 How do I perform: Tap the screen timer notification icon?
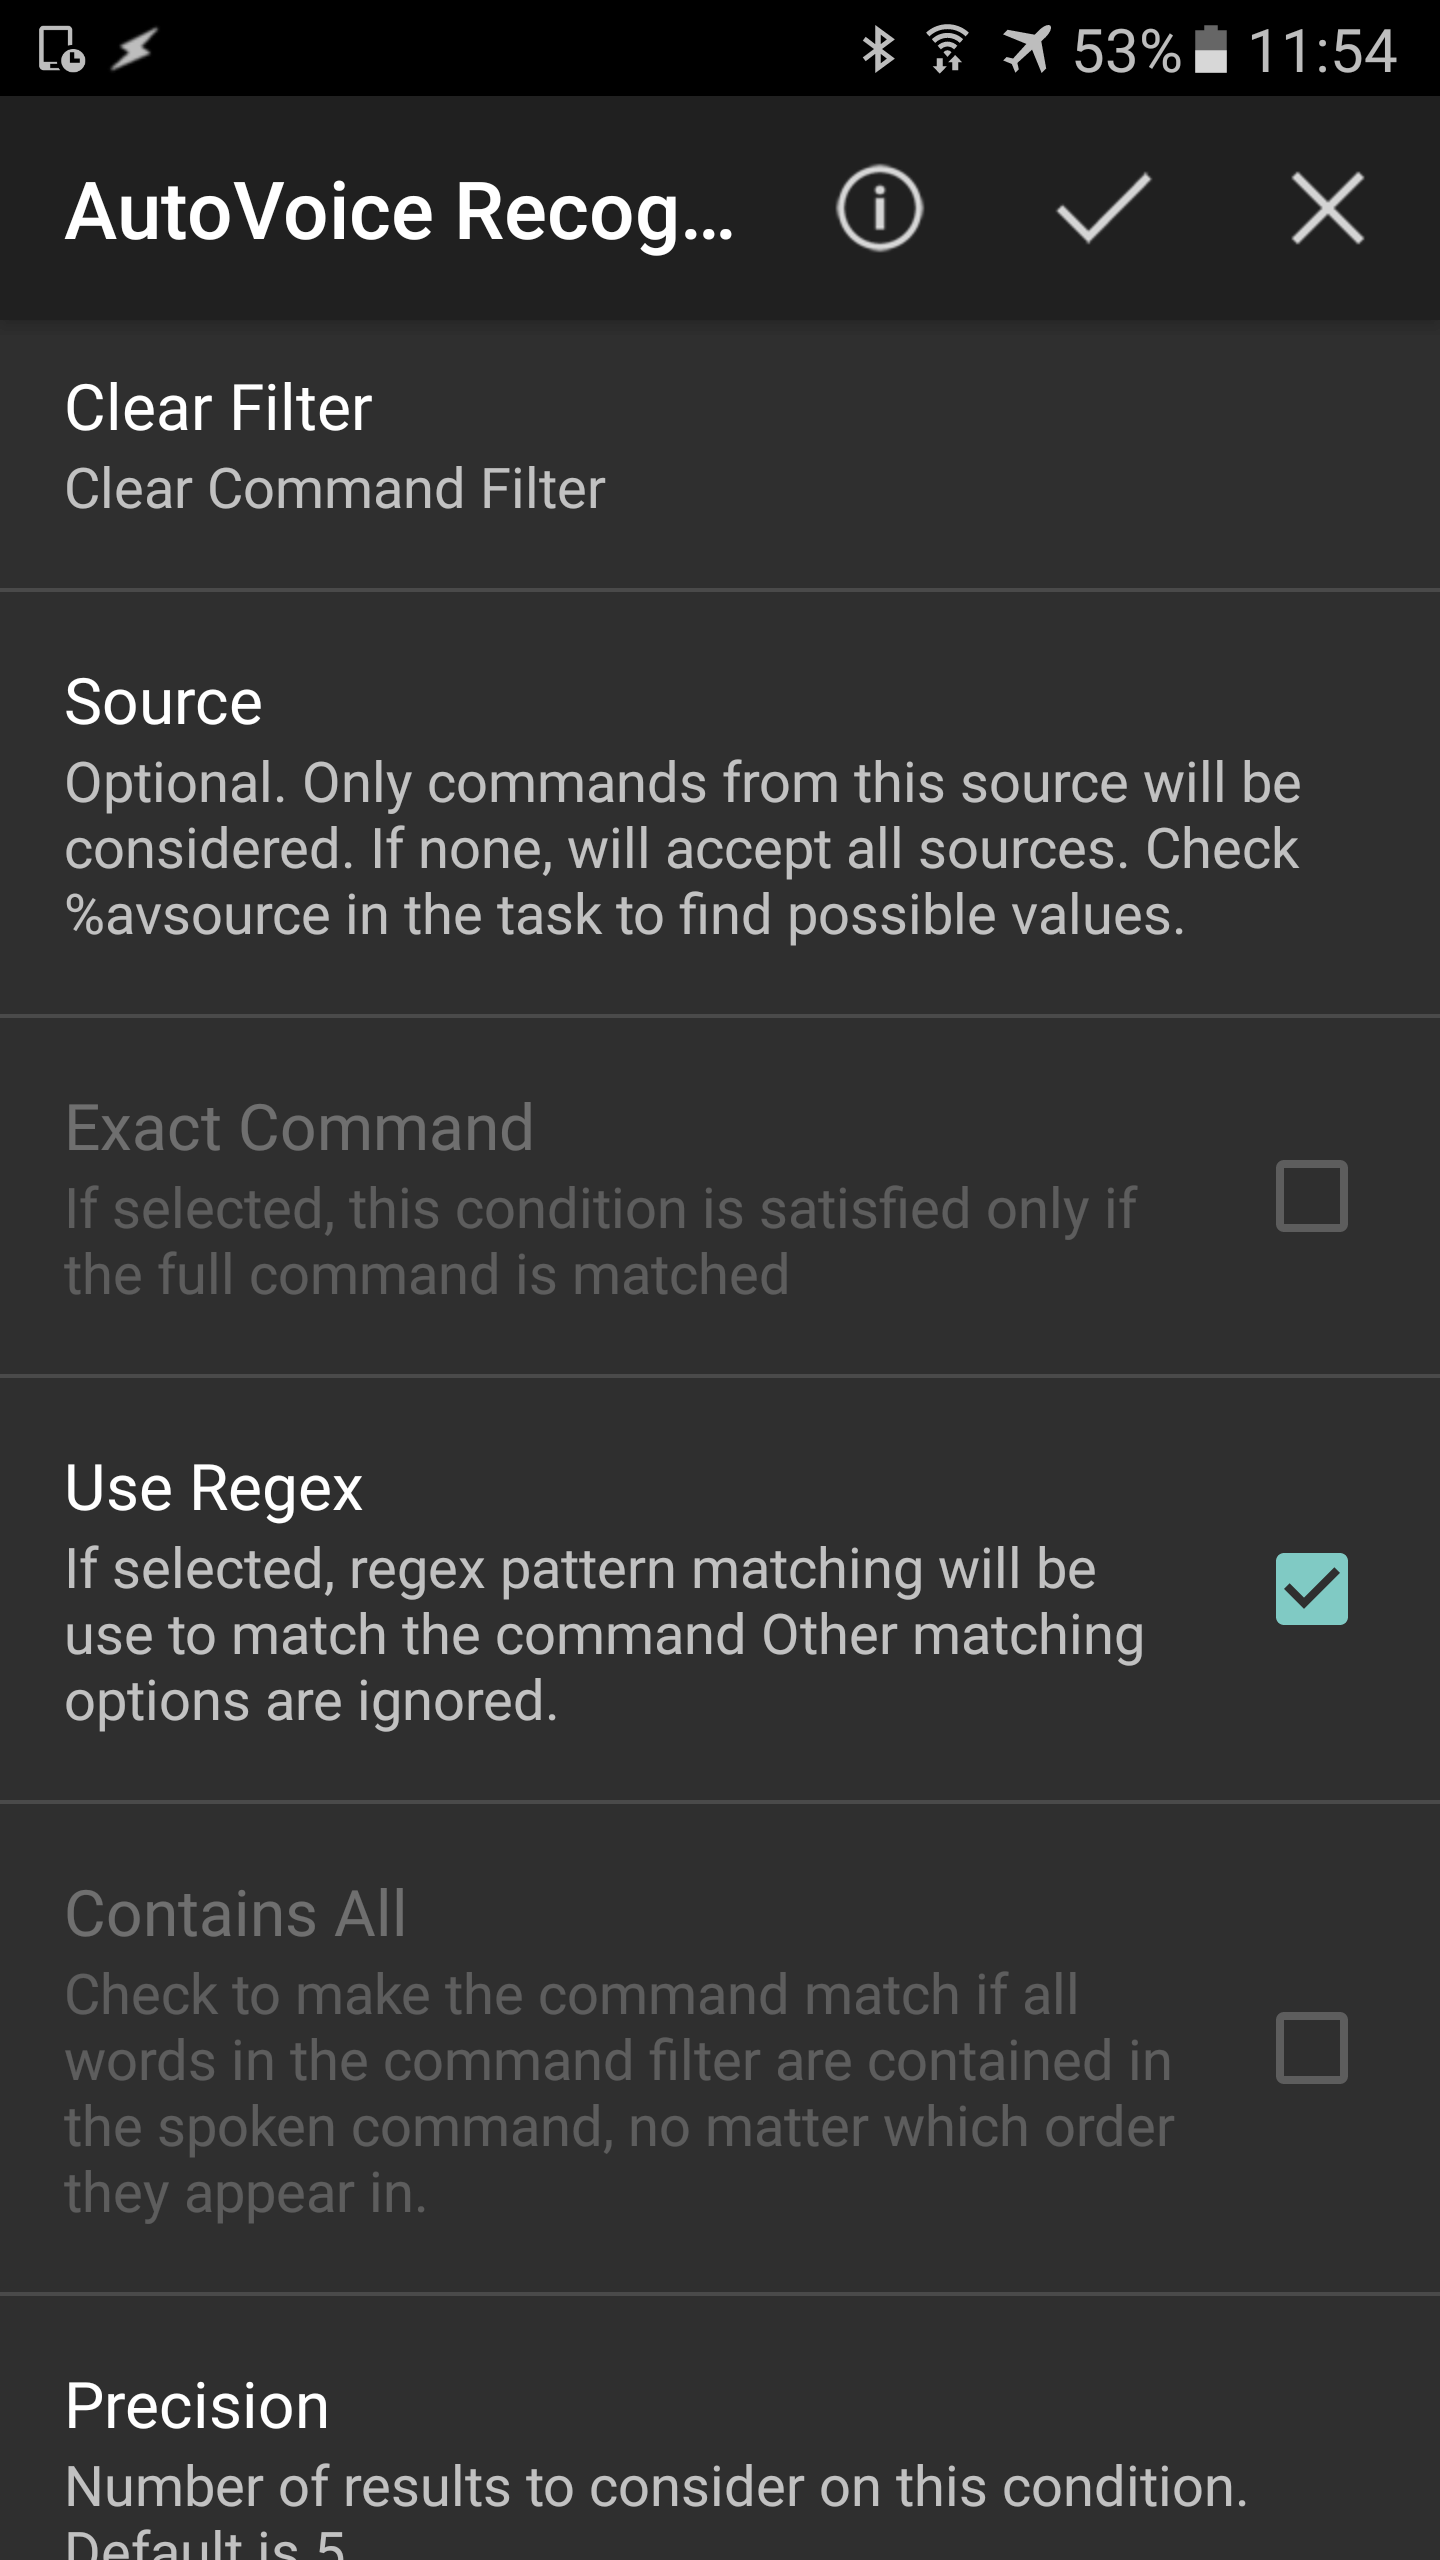point(61,49)
